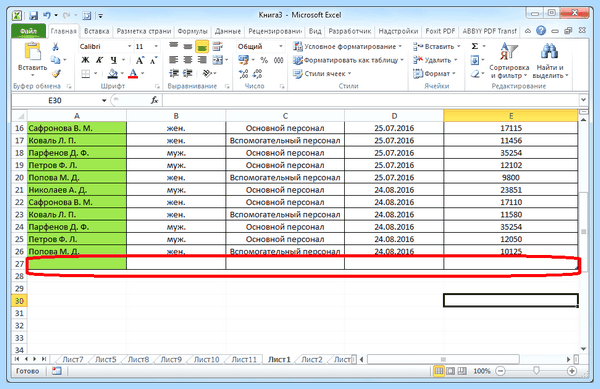Click the Удалить cells button
The height and width of the screenshot is (389, 600).
pyautogui.click(x=435, y=60)
